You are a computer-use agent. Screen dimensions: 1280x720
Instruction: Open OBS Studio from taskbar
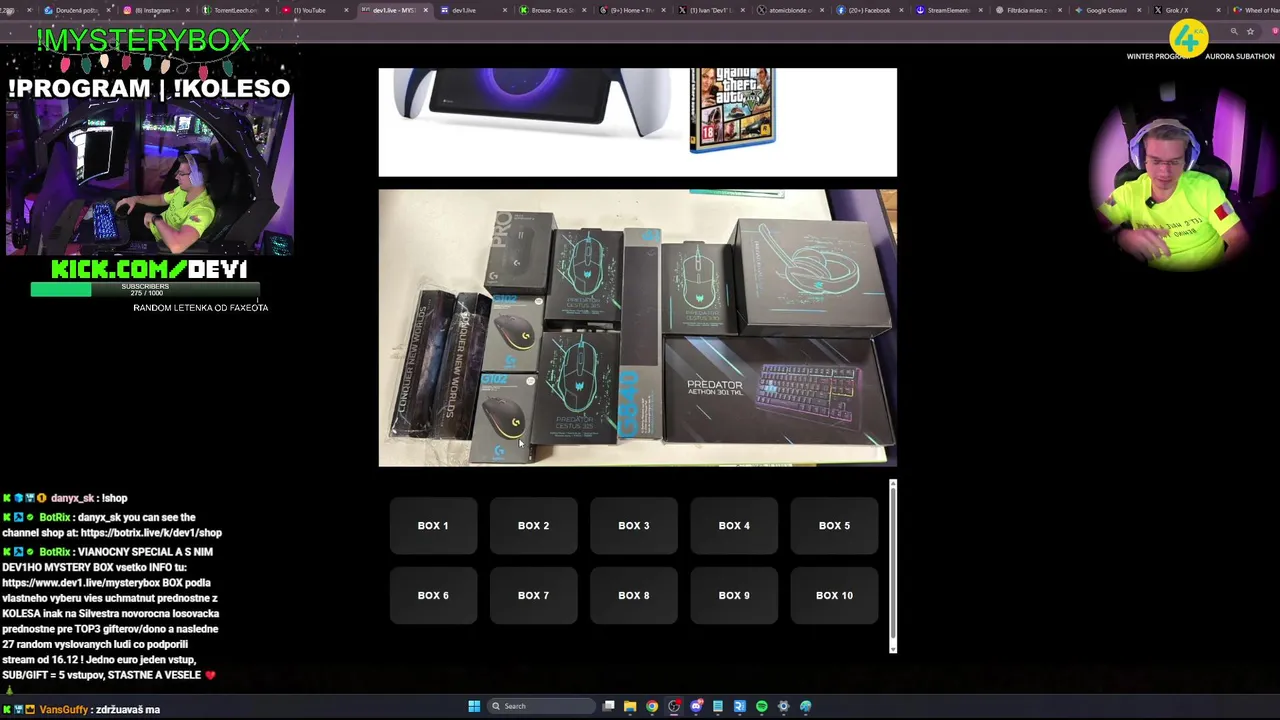[x=674, y=706]
